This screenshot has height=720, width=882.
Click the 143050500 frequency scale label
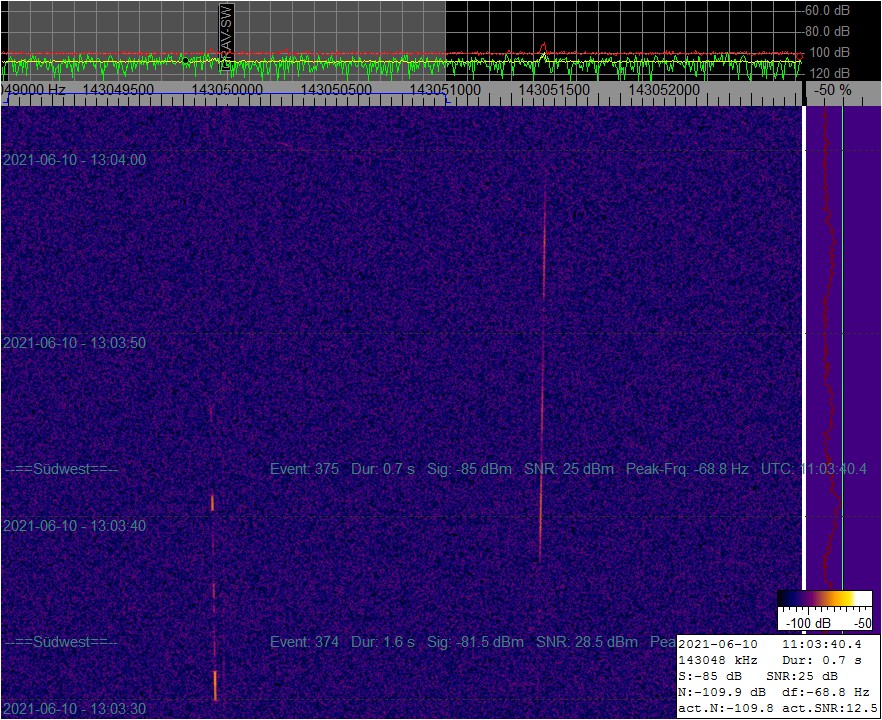336,90
